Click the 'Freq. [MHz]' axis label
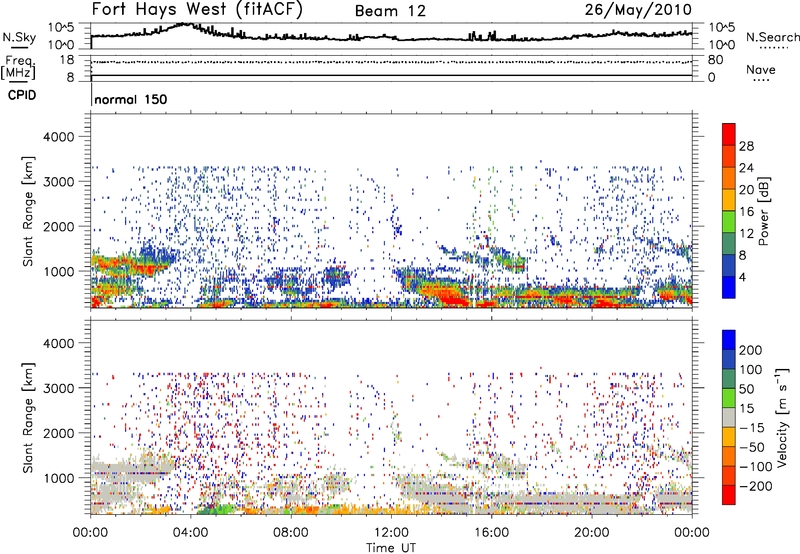This screenshot has width=800, height=554. 18,67
